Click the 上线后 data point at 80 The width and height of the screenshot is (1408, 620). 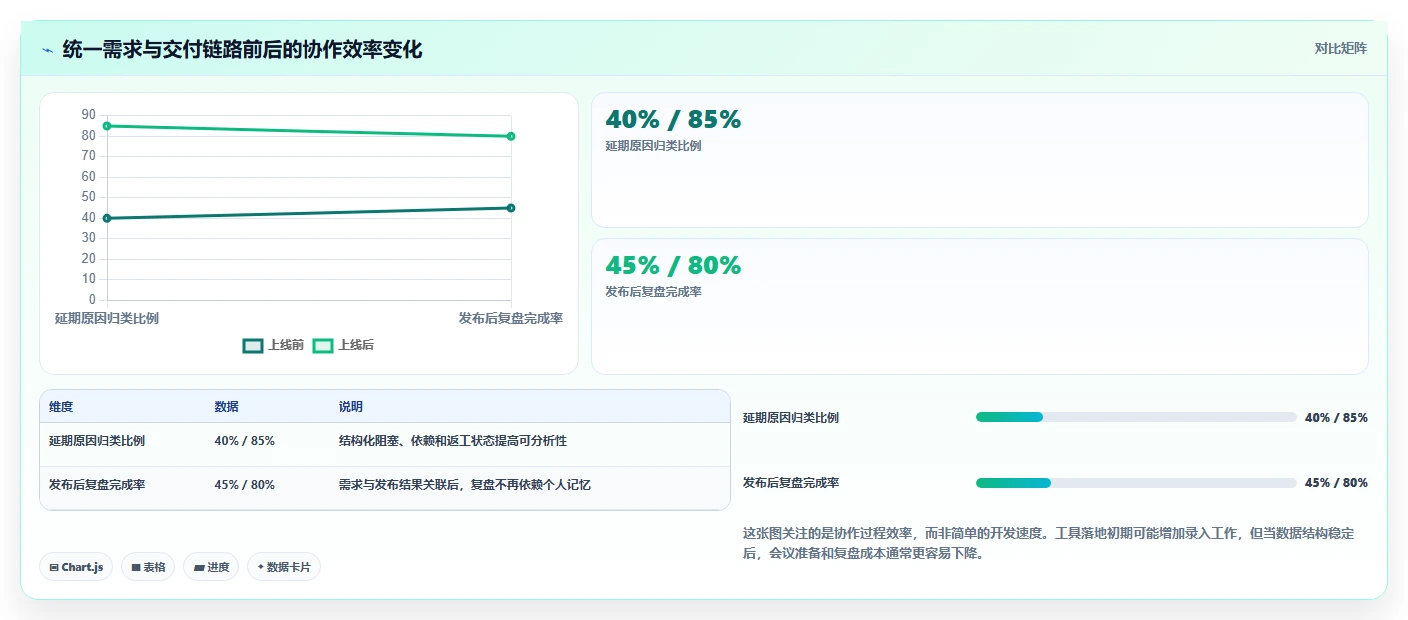point(511,136)
